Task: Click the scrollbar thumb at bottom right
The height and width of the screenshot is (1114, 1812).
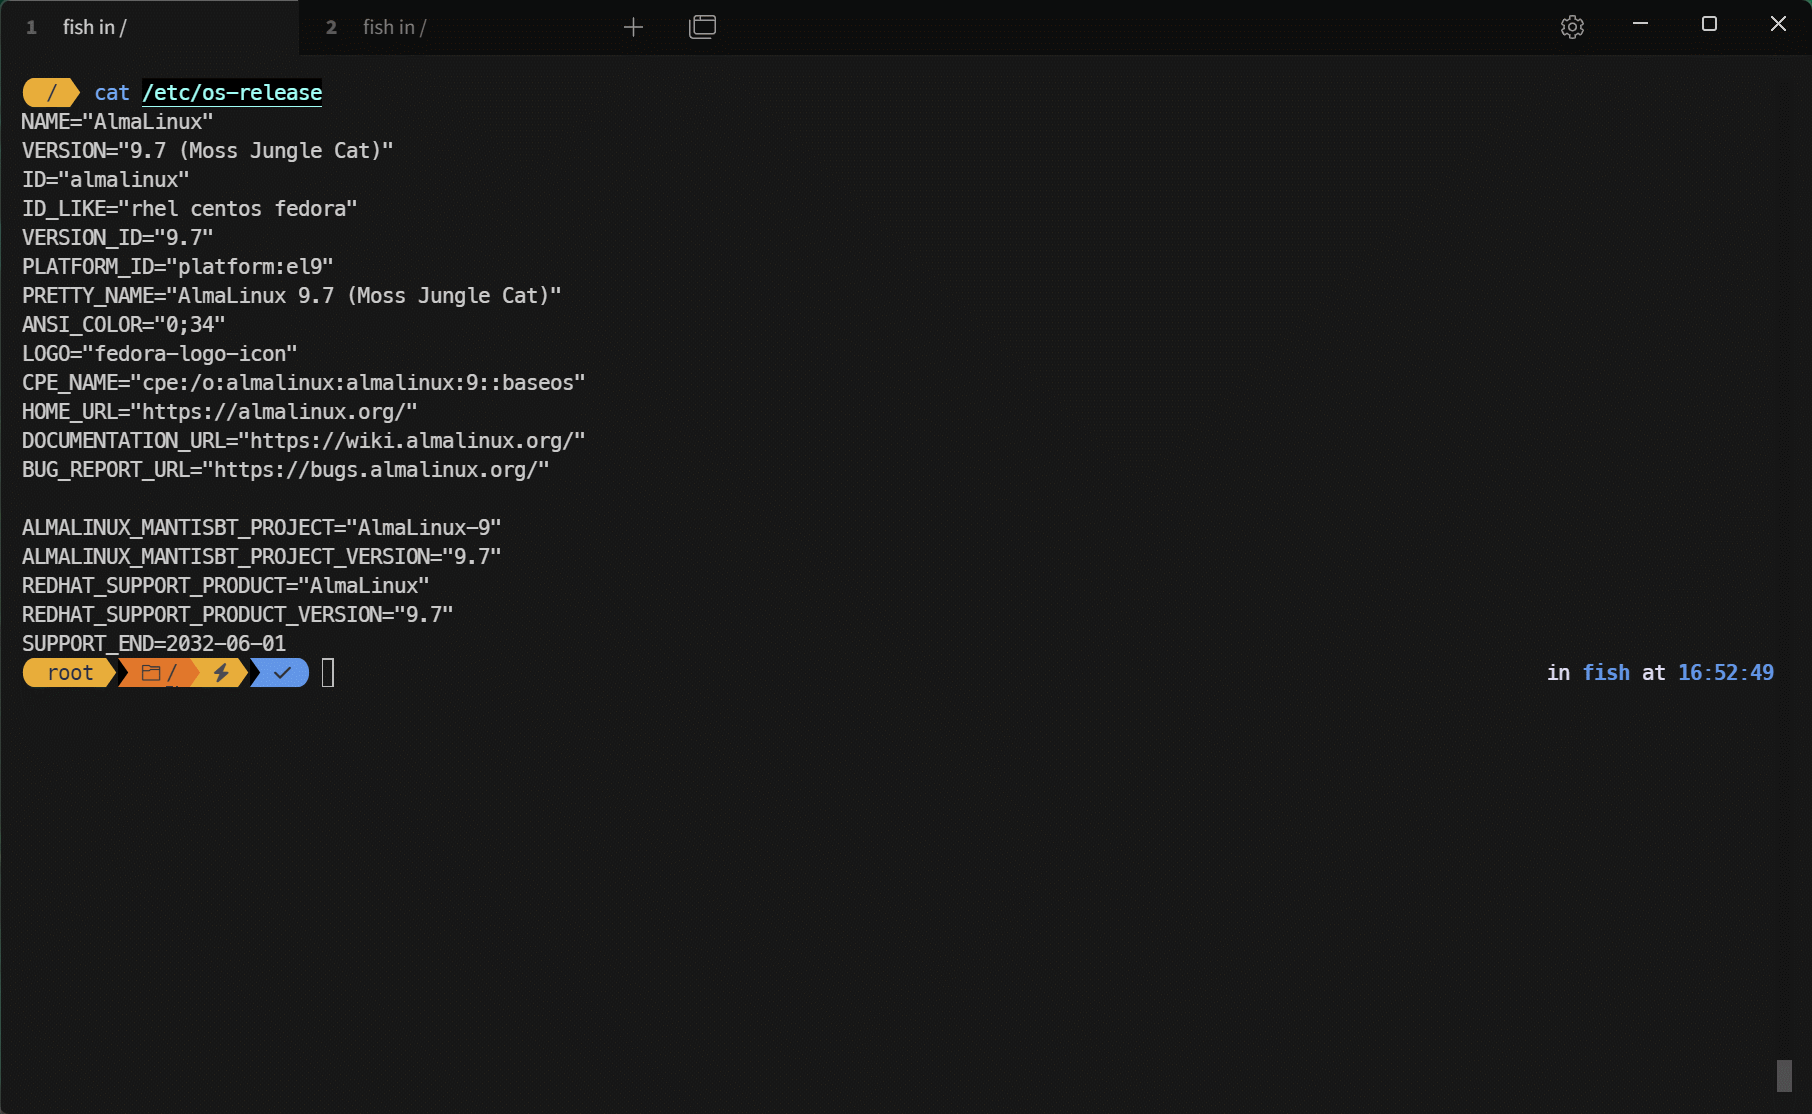Action: point(1784,1076)
